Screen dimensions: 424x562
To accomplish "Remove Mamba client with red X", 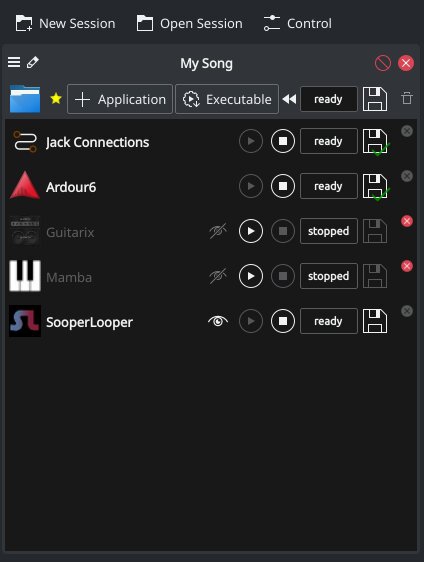I will coord(407,266).
